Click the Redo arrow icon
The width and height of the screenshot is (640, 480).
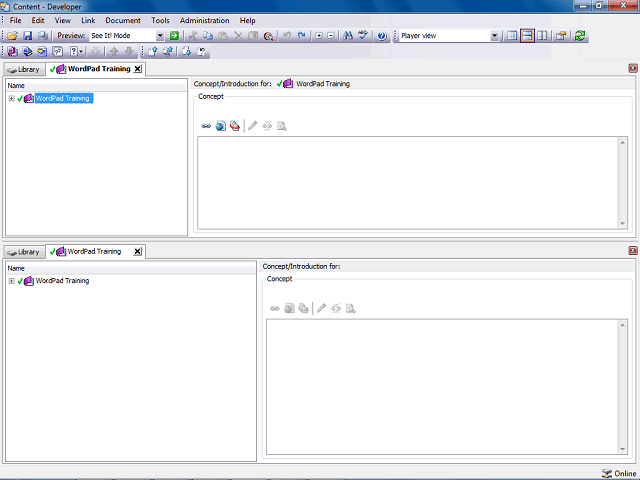click(x=302, y=36)
